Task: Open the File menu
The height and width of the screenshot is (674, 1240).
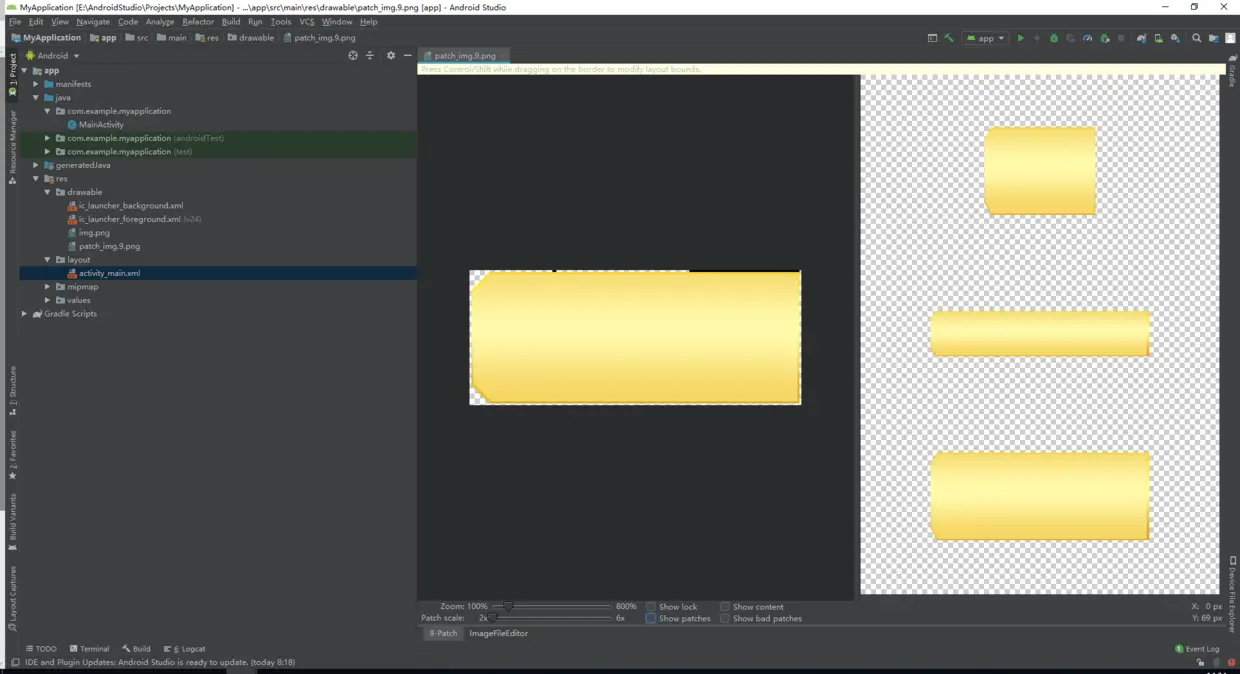Action: point(15,21)
